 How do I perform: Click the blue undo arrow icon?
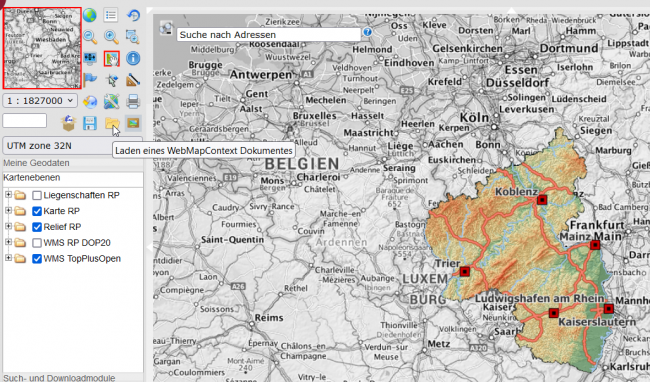[133, 15]
